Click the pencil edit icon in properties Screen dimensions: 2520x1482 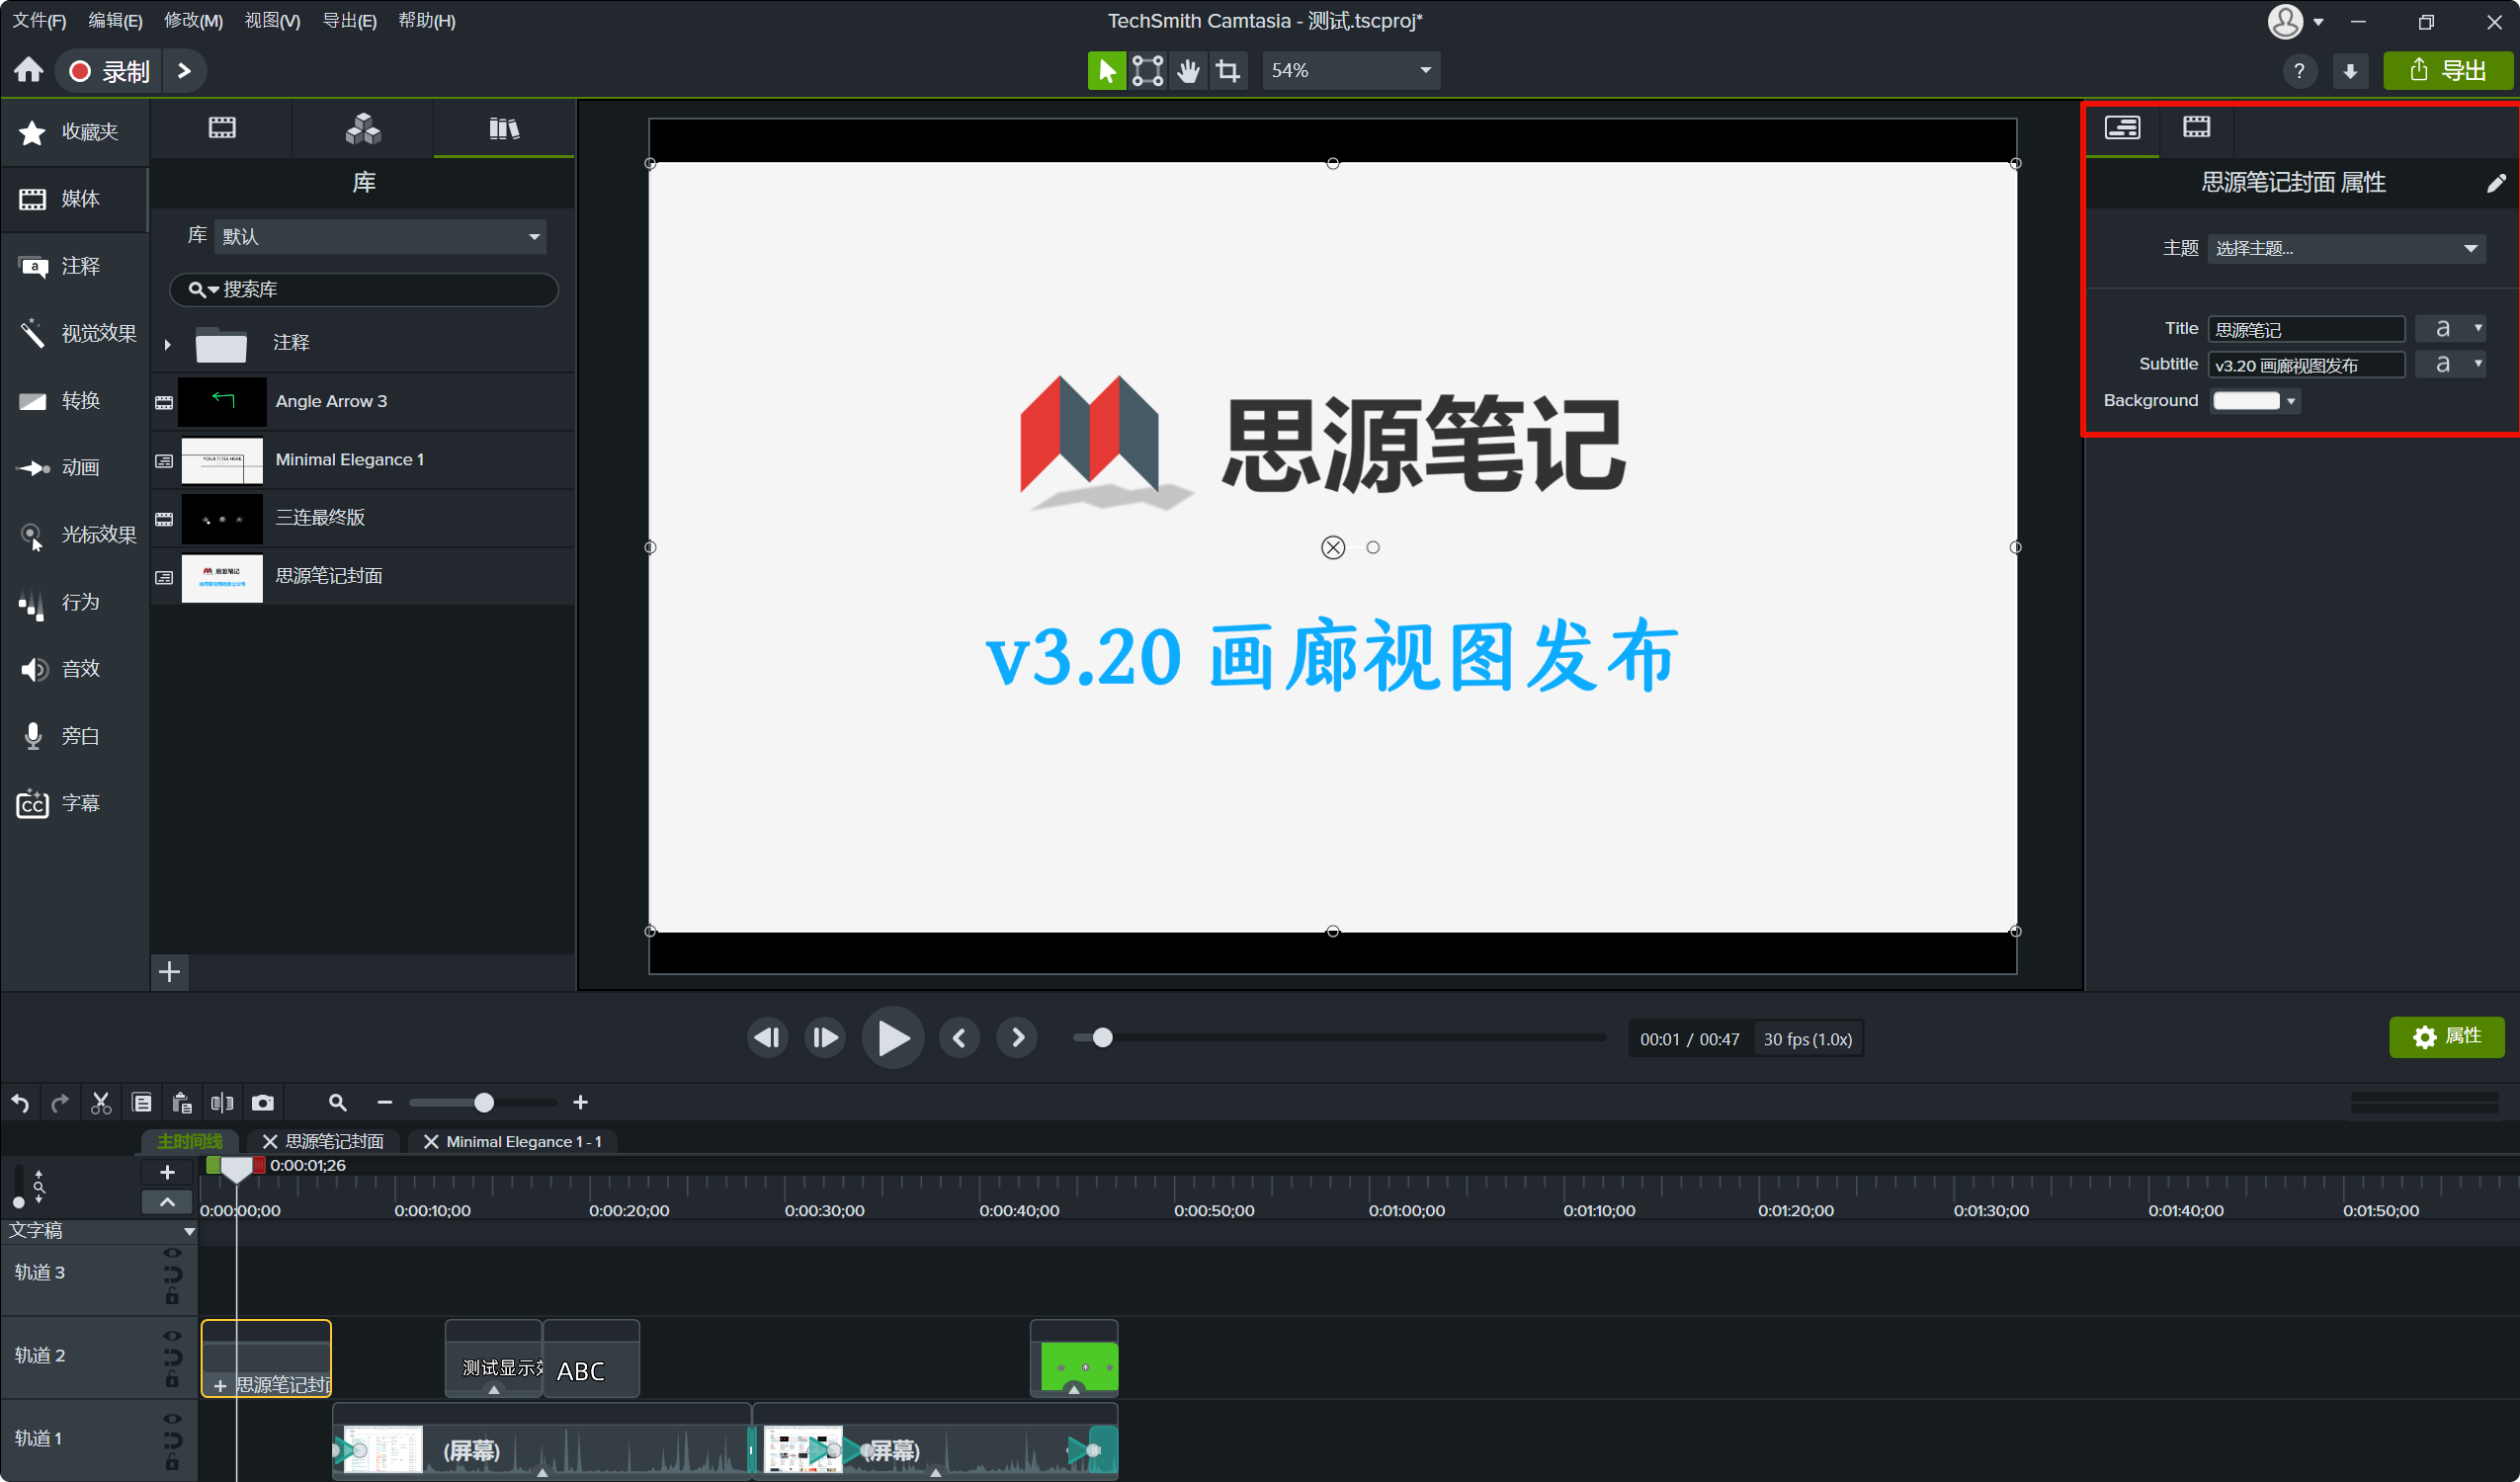click(2496, 182)
